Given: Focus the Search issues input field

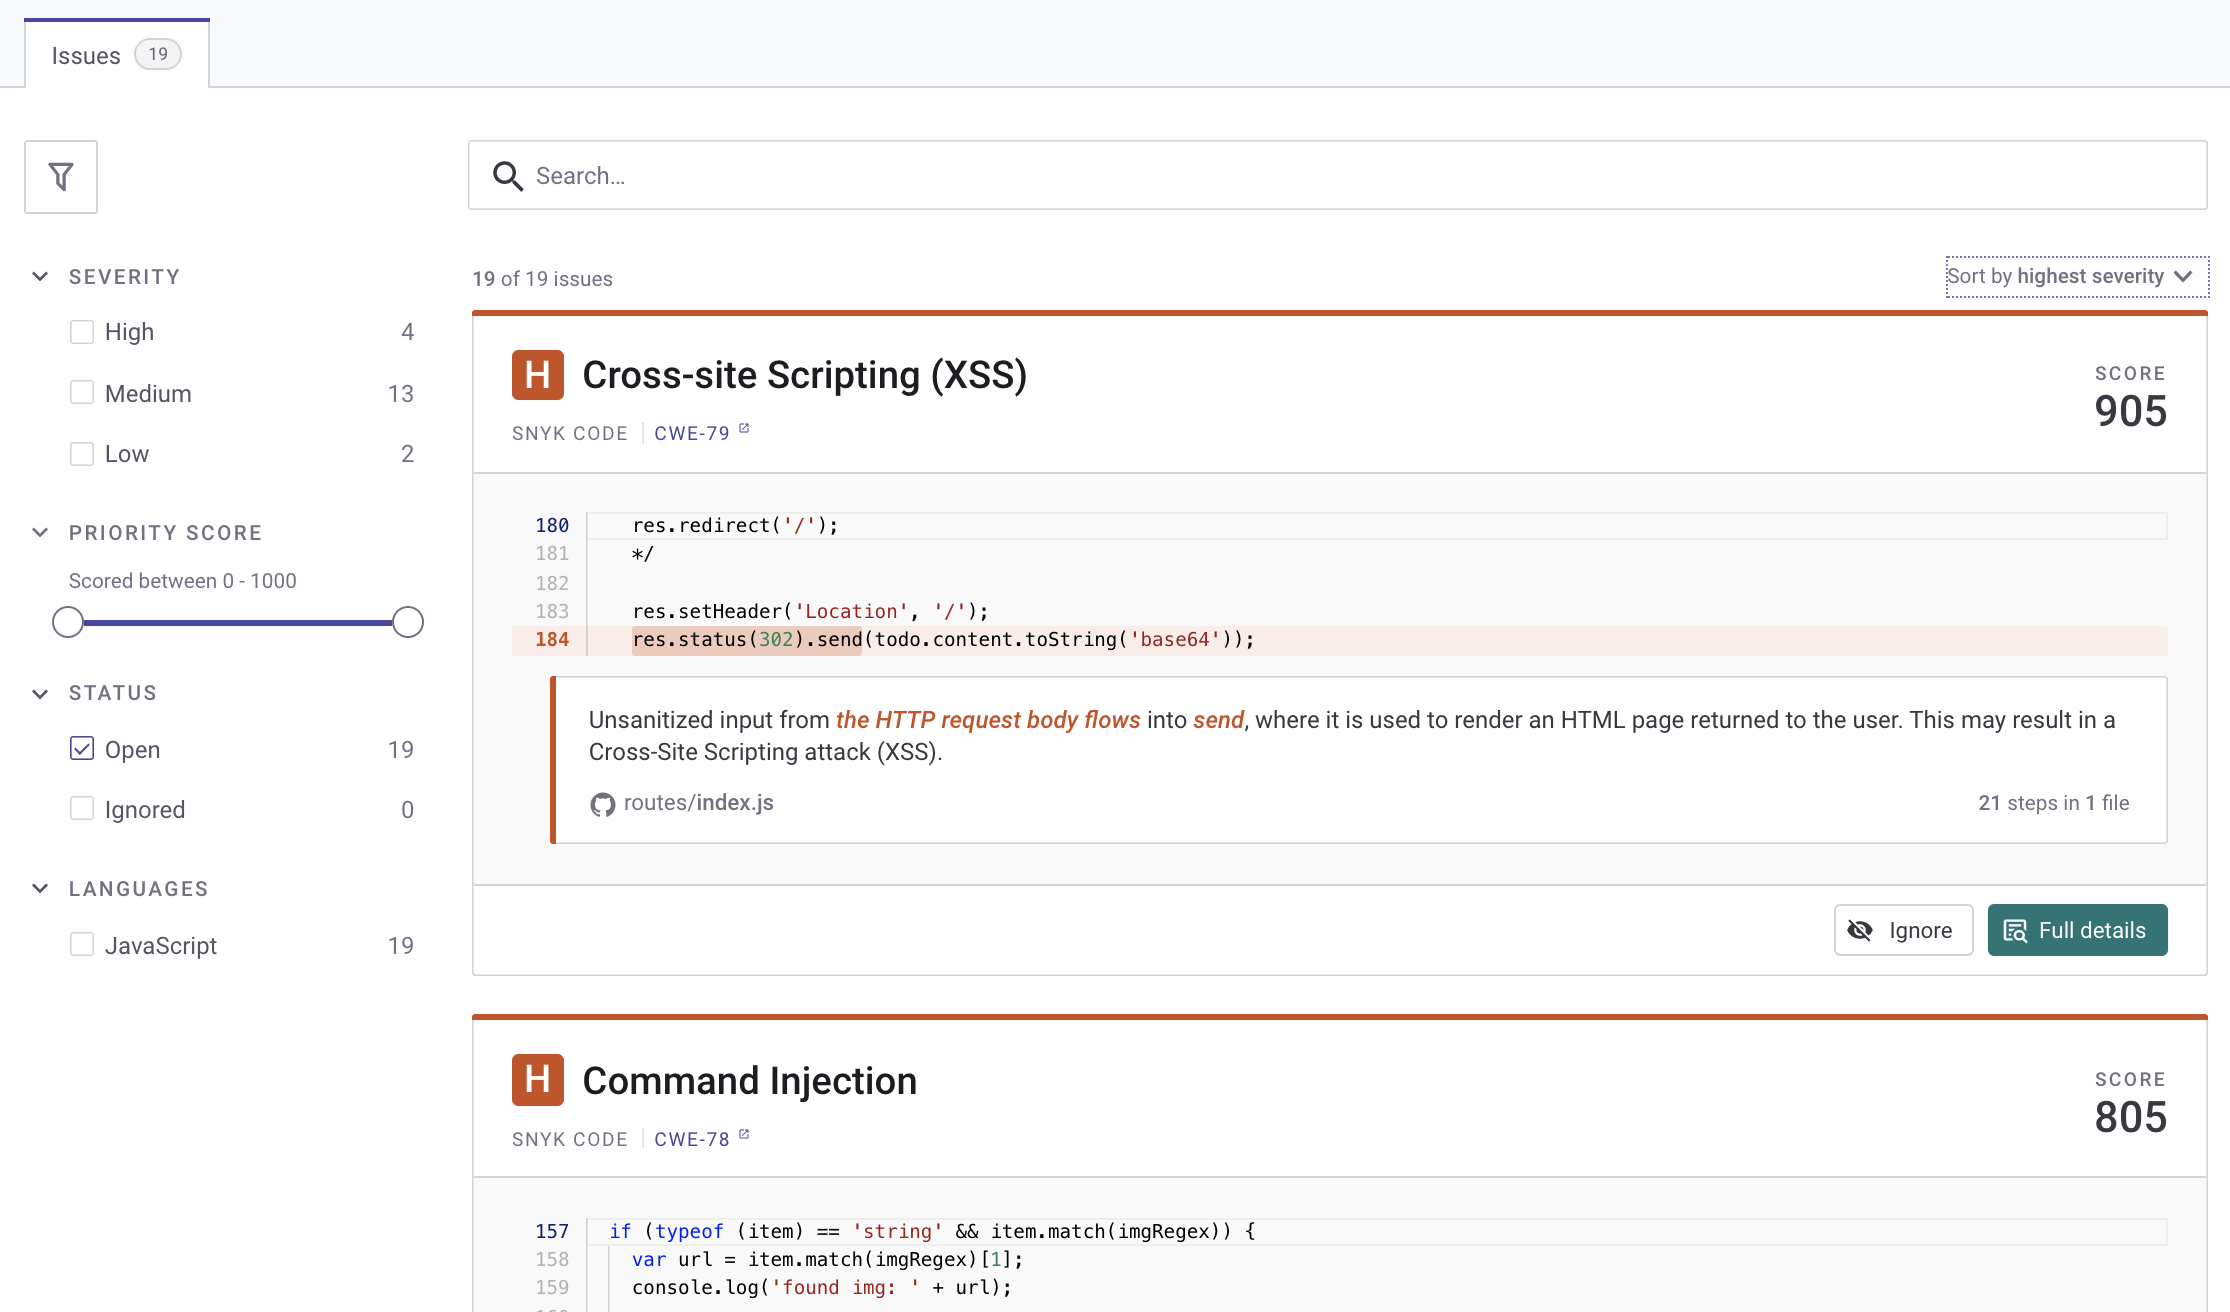Looking at the screenshot, I should pyautogui.click(x=1360, y=176).
